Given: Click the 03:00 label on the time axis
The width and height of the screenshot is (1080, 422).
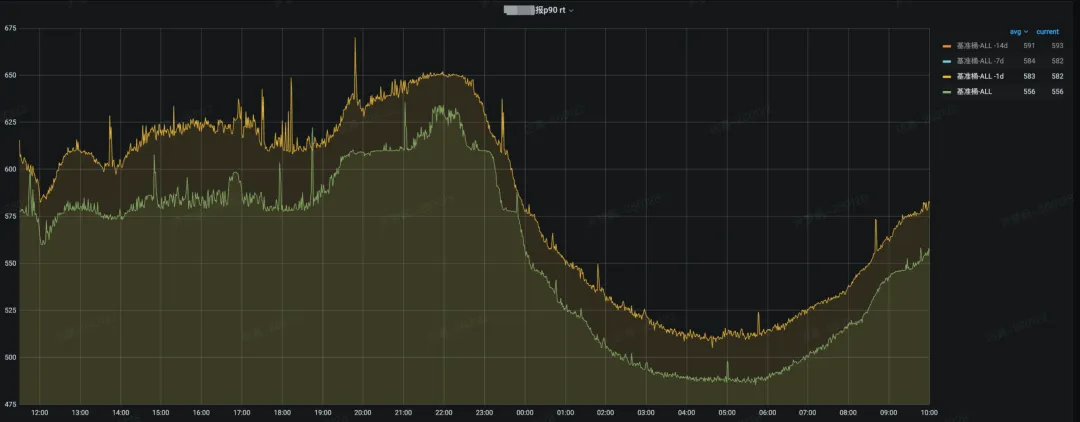Looking at the screenshot, I should click(646, 413).
